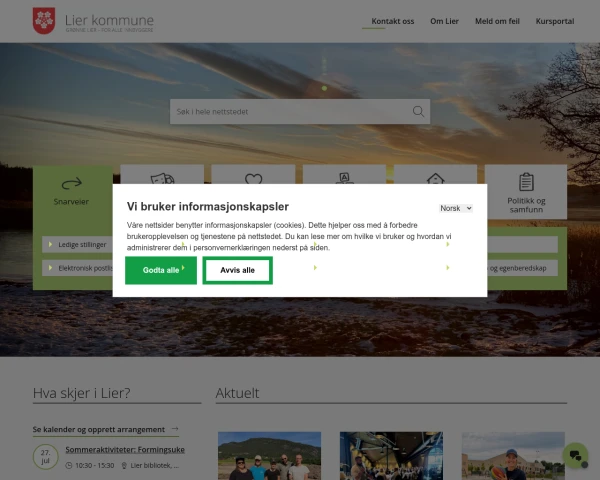Image resolution: width=600 pixels, height=480 pixels.
Task: Open Meld om feil in navigation
Action: (x=497, y=21)
